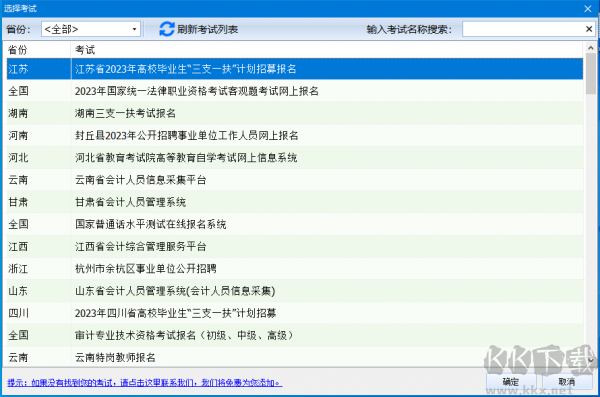
Task: Open the contact-us hint link at the bottom
Action: coord(145,382)
